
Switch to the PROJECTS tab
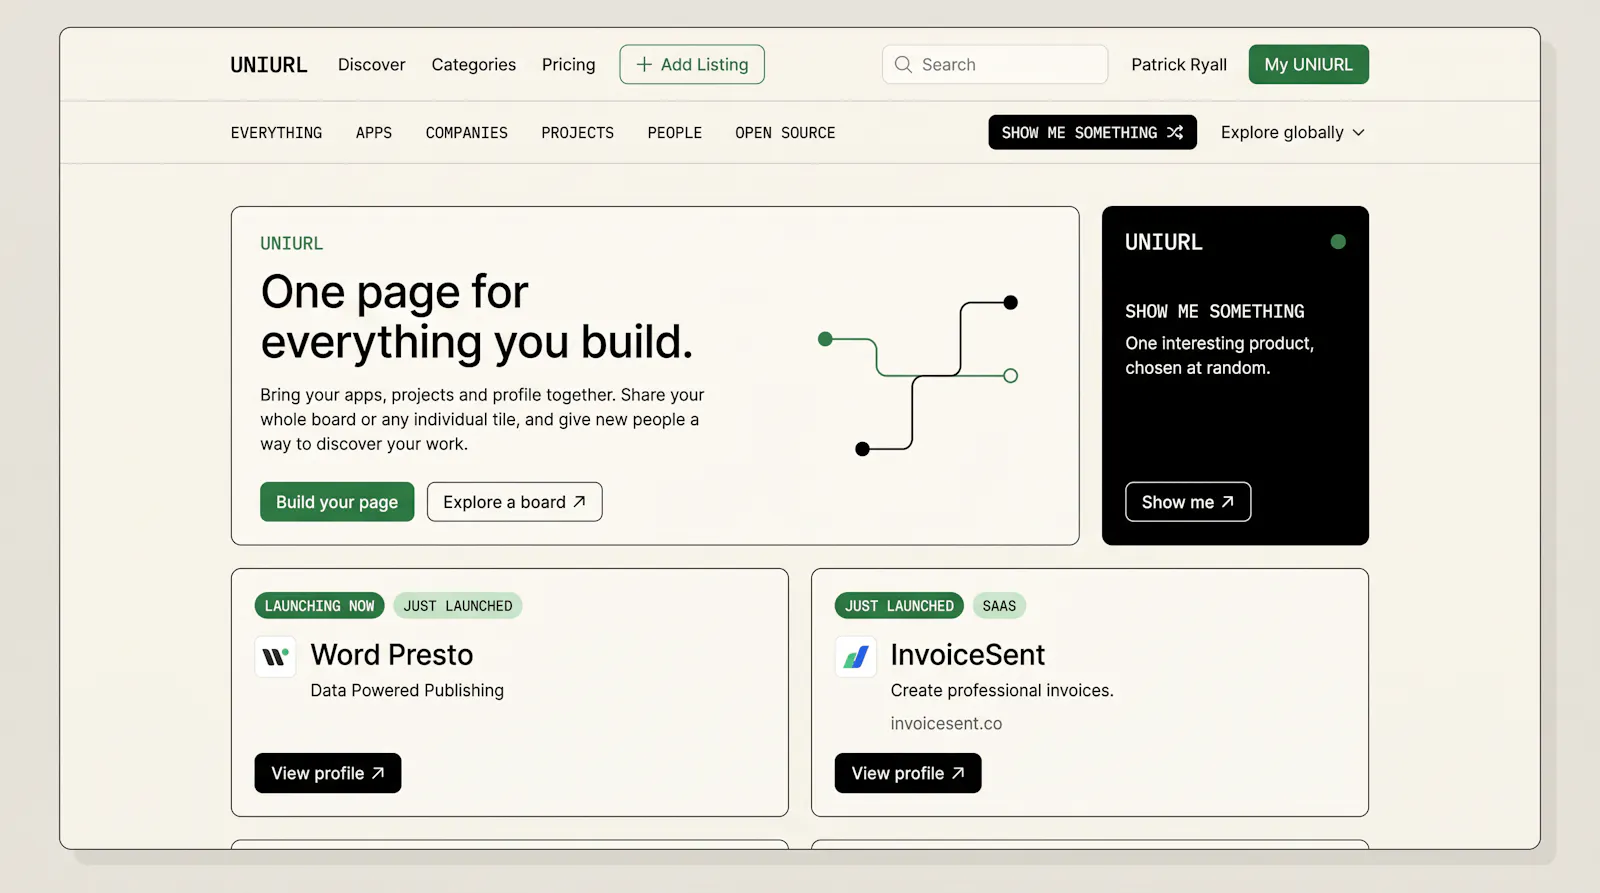[x=577, y=133]
